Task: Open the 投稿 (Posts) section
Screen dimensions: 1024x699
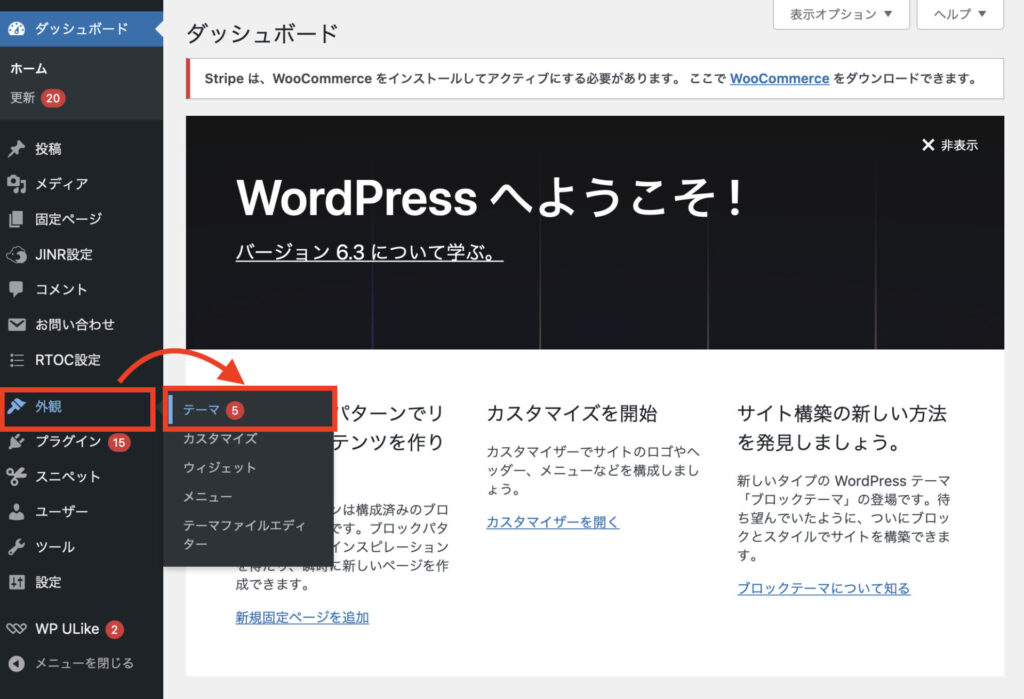Action: click(x=45, y=148)
